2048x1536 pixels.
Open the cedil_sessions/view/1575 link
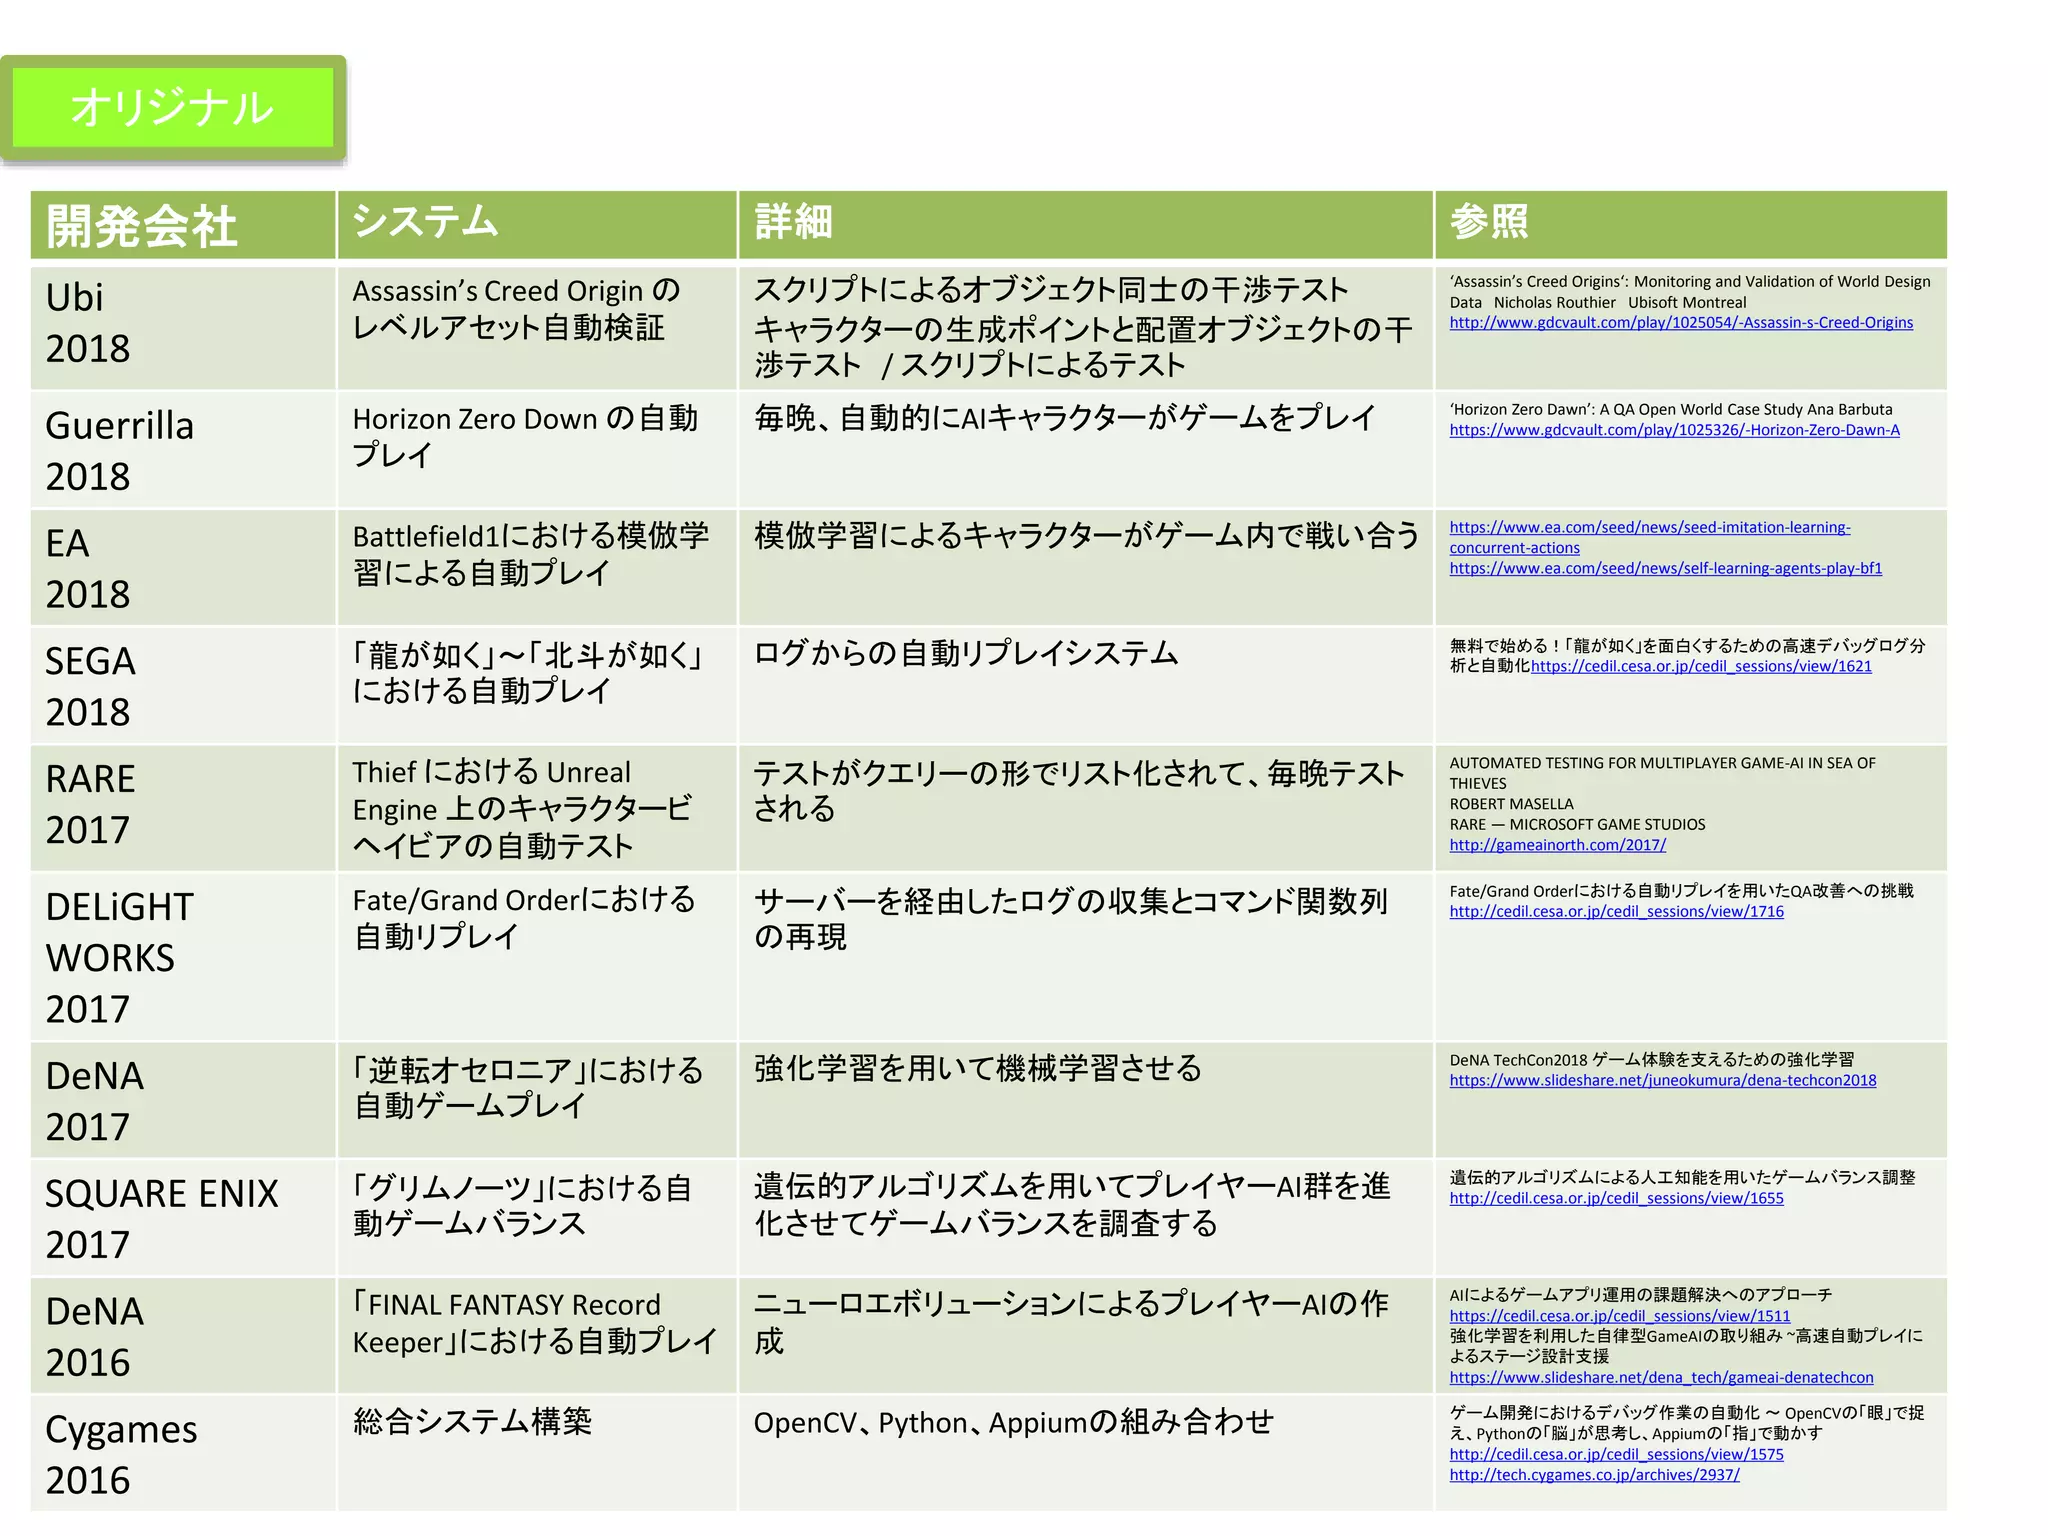[x=1617, y=1455]
